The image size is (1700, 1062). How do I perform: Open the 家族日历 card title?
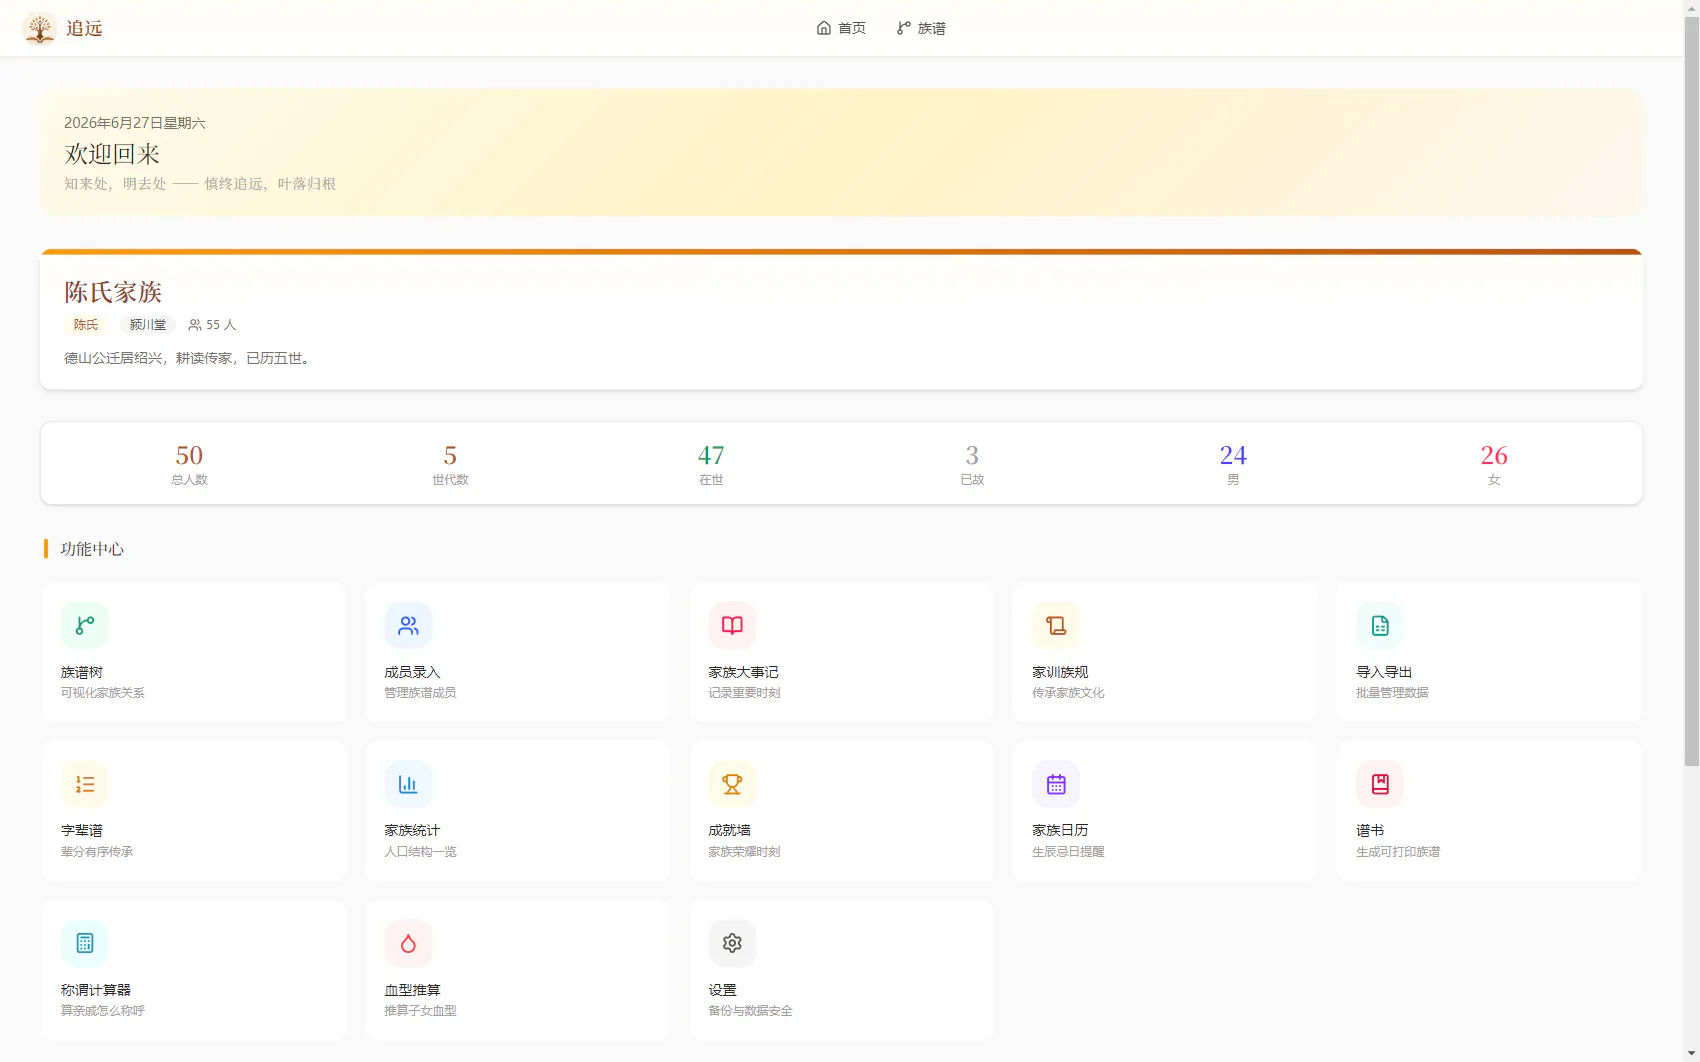point(1060,830)
